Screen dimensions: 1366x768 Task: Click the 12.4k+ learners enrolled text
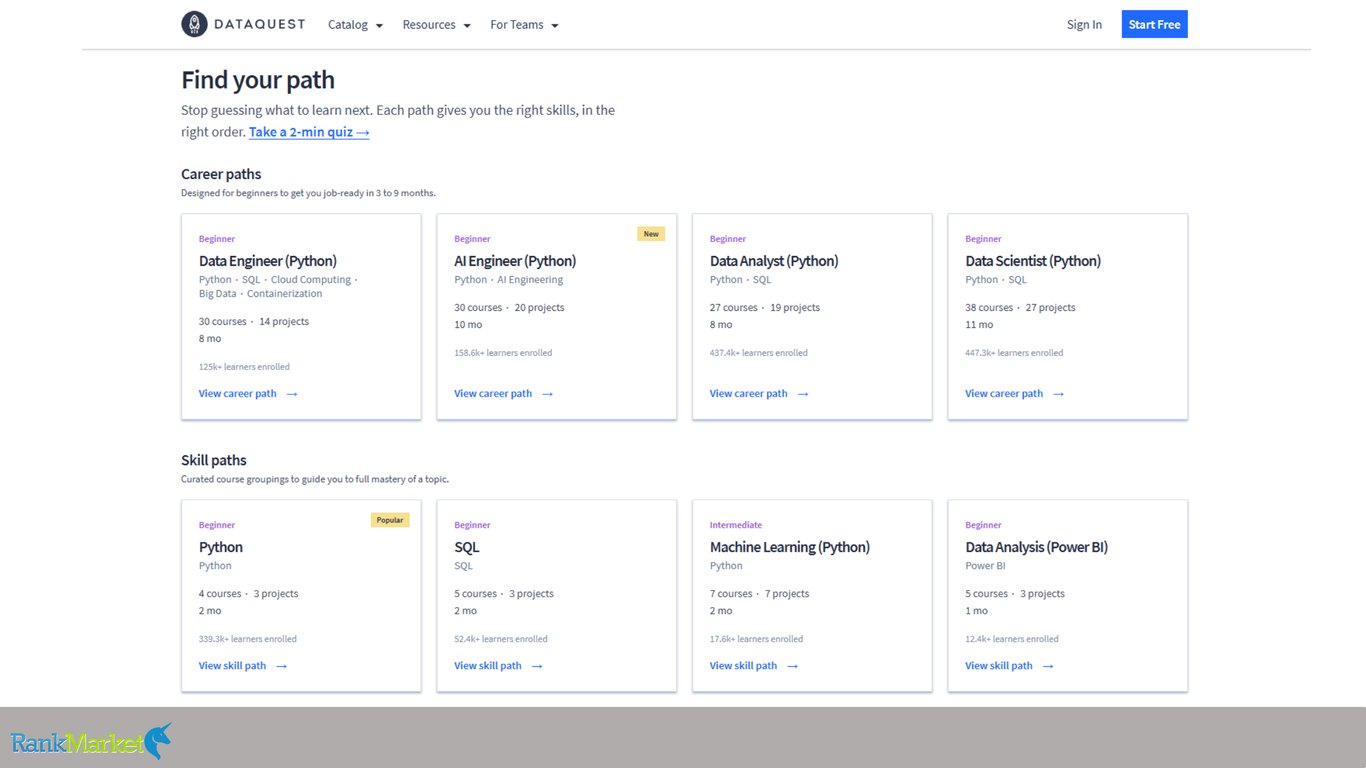pos(1012,639)
